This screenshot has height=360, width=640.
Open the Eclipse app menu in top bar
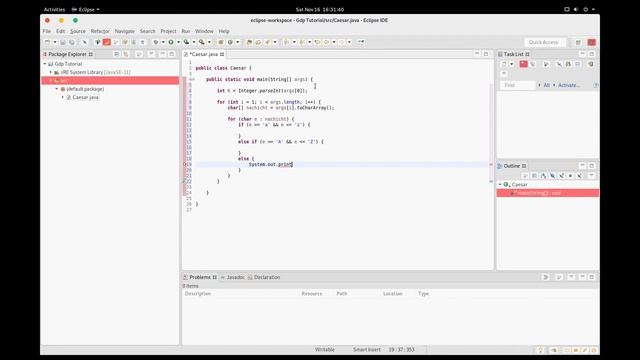86,9
